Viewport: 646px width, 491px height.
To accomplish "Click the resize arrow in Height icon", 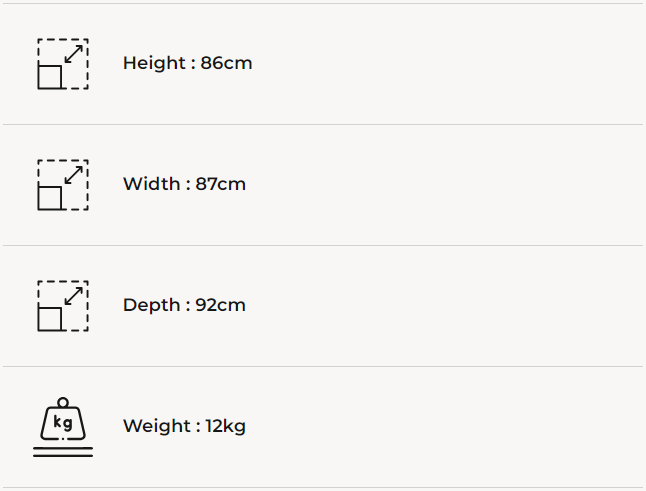I will pos(73,54).
